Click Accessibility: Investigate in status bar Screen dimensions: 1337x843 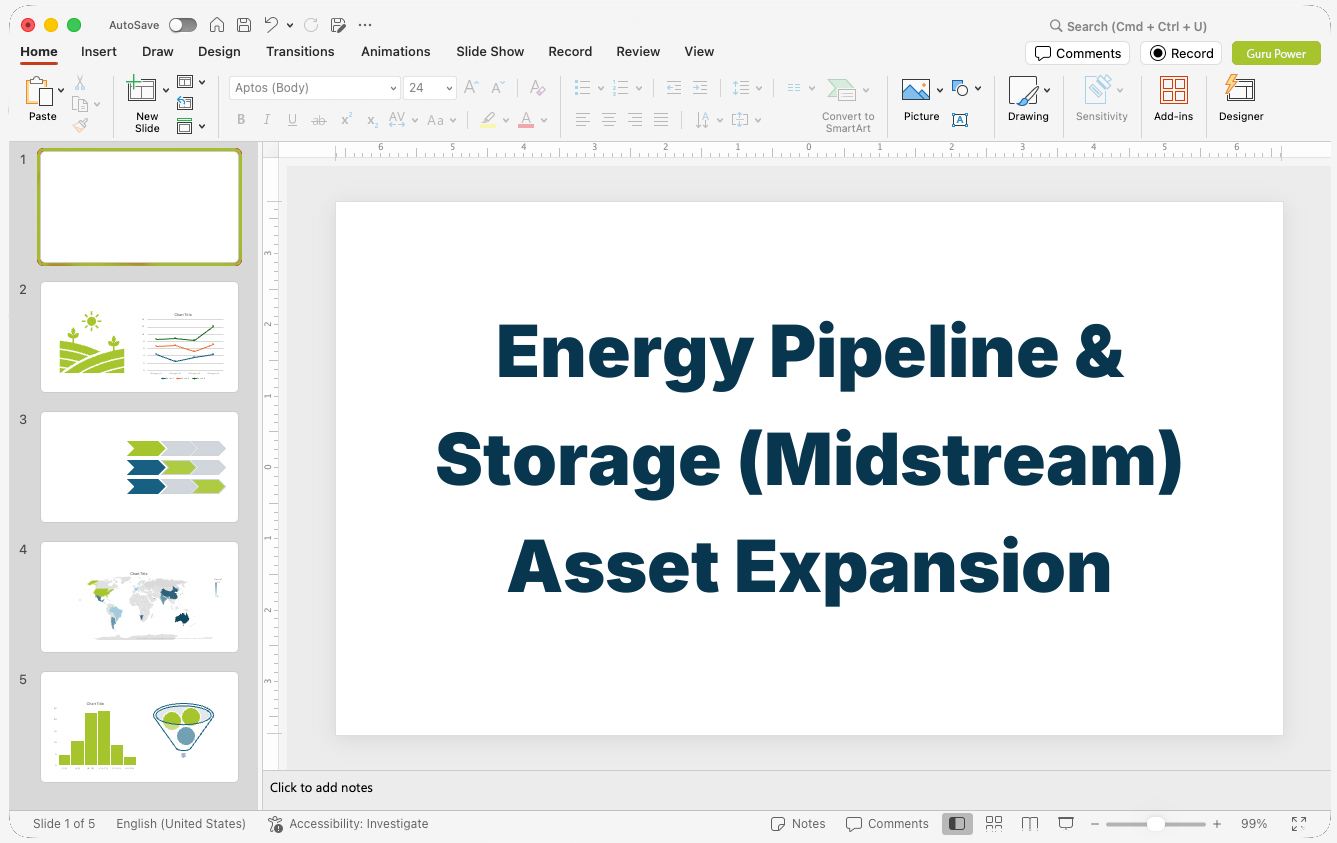pos(349,824)
